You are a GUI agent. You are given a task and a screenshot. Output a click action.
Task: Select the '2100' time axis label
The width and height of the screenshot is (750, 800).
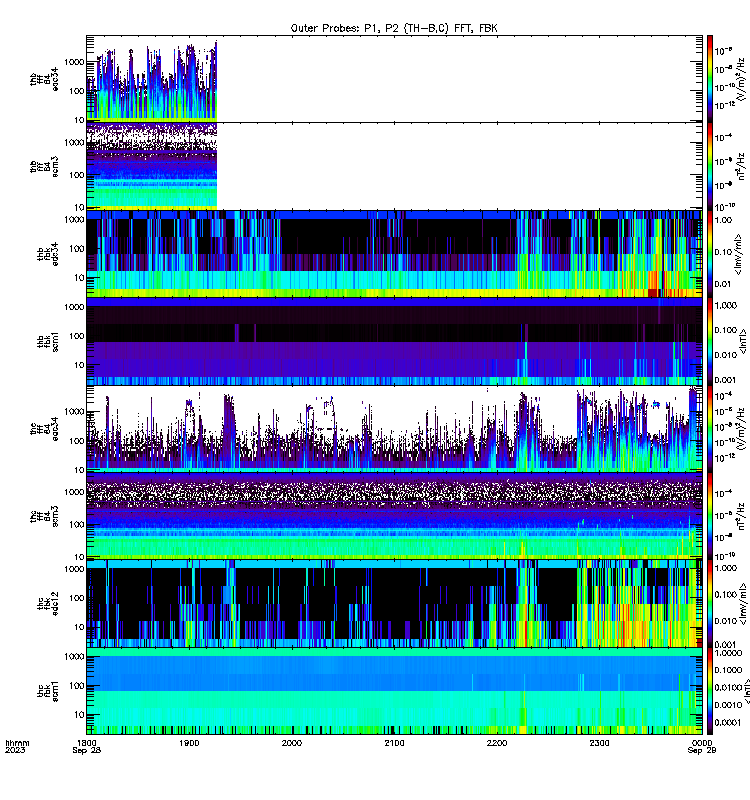point(394,743)
